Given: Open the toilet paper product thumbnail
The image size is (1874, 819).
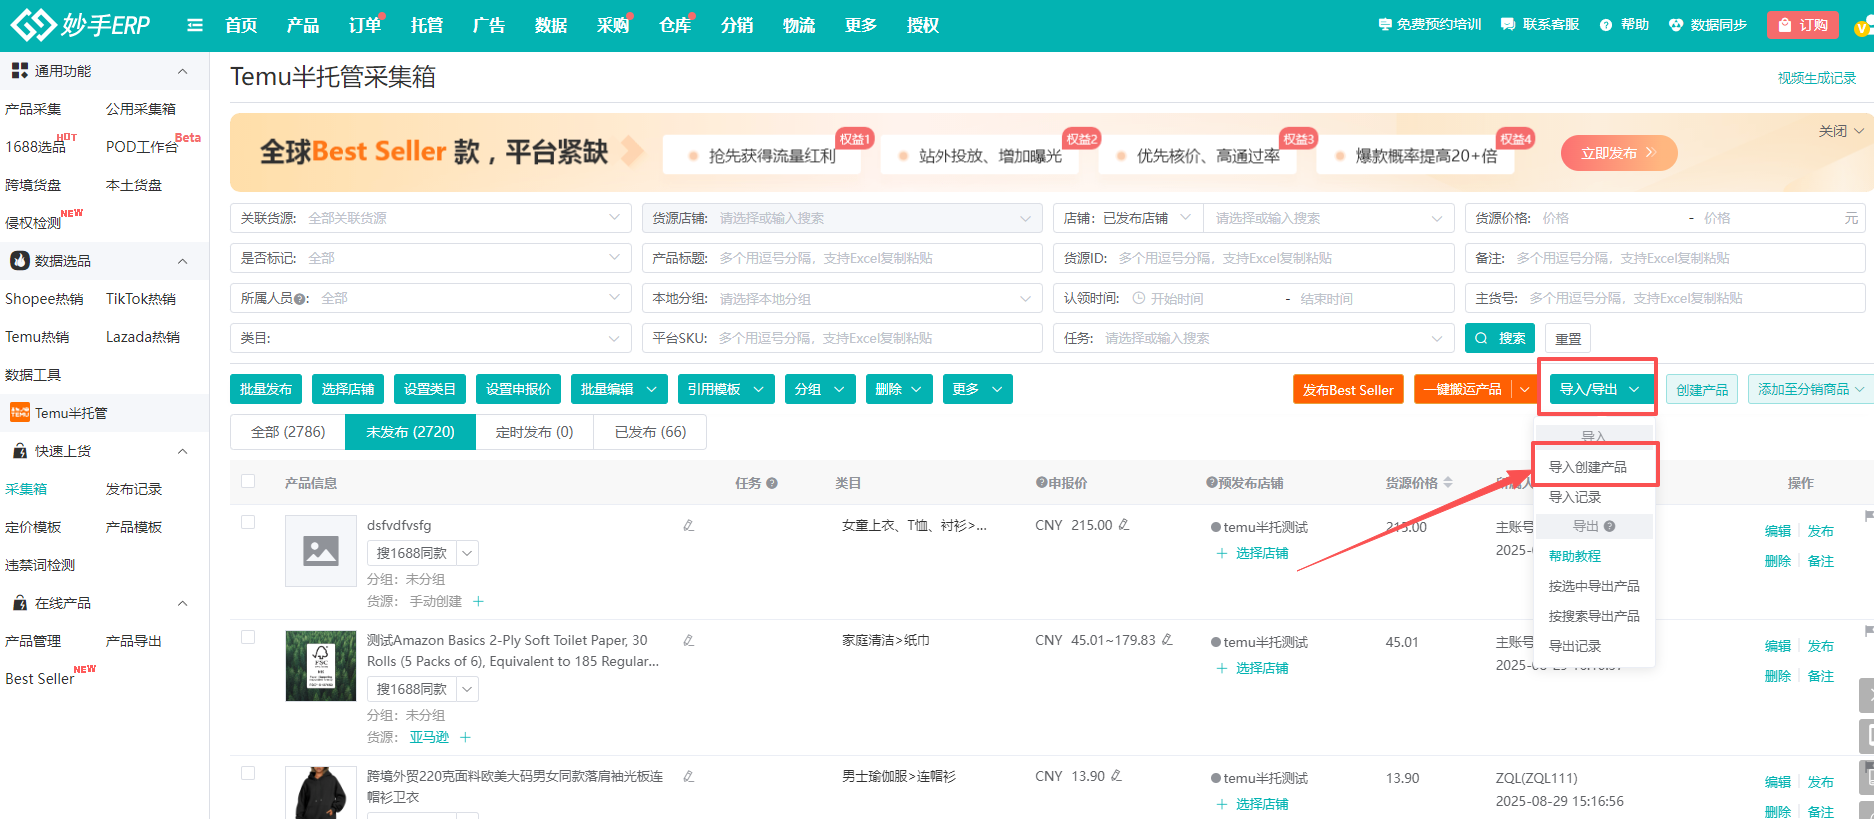Looking at the screenshot, I should 321,666.
